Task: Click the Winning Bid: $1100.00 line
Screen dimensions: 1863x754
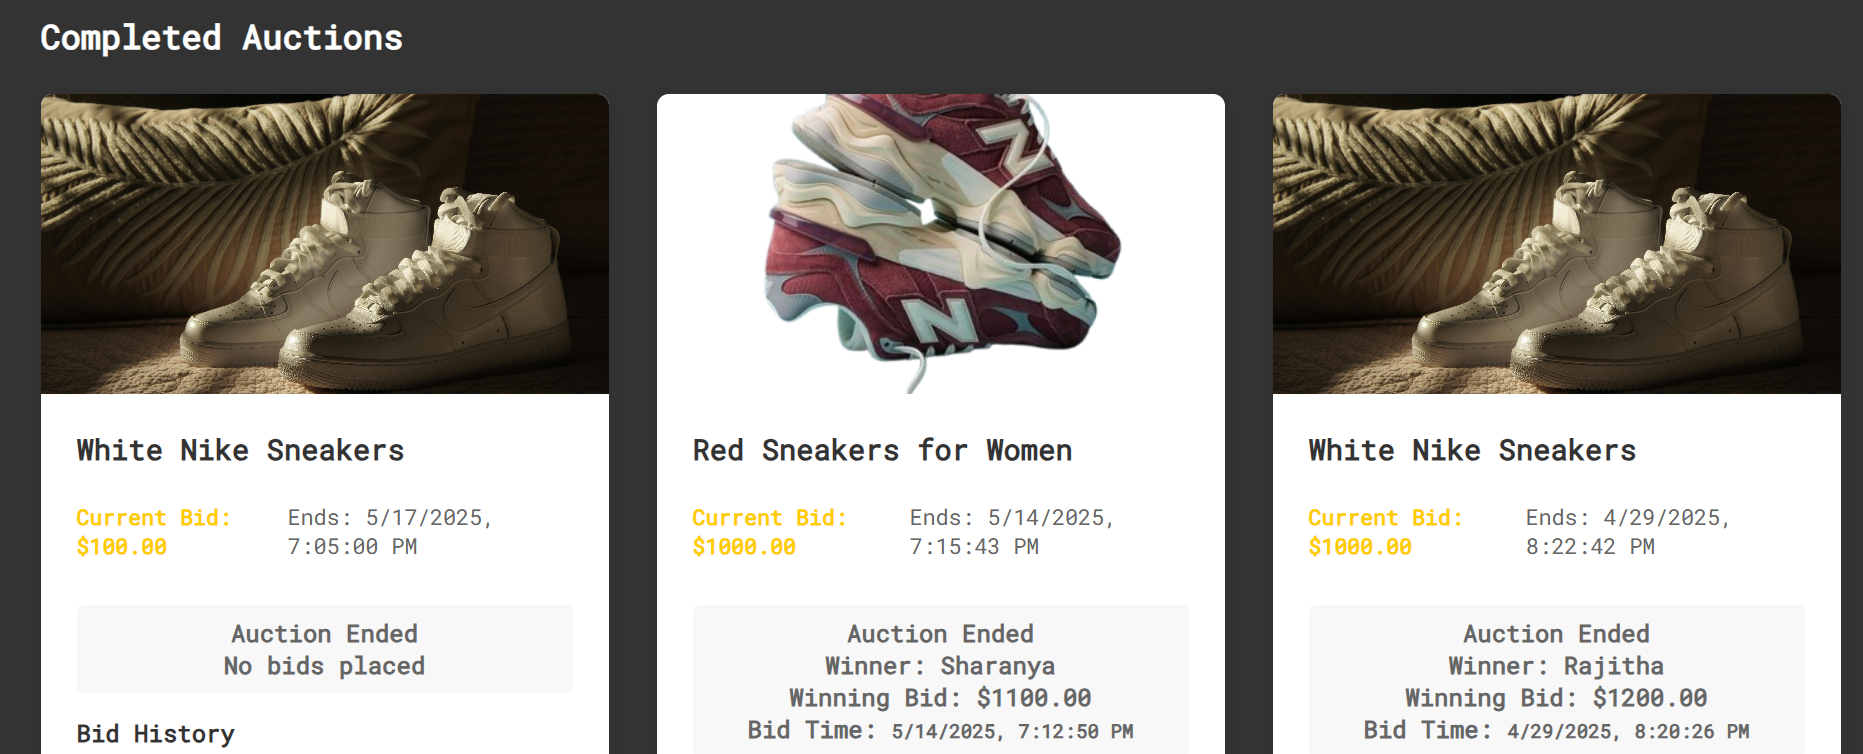Action: click(x=940, y=698)
